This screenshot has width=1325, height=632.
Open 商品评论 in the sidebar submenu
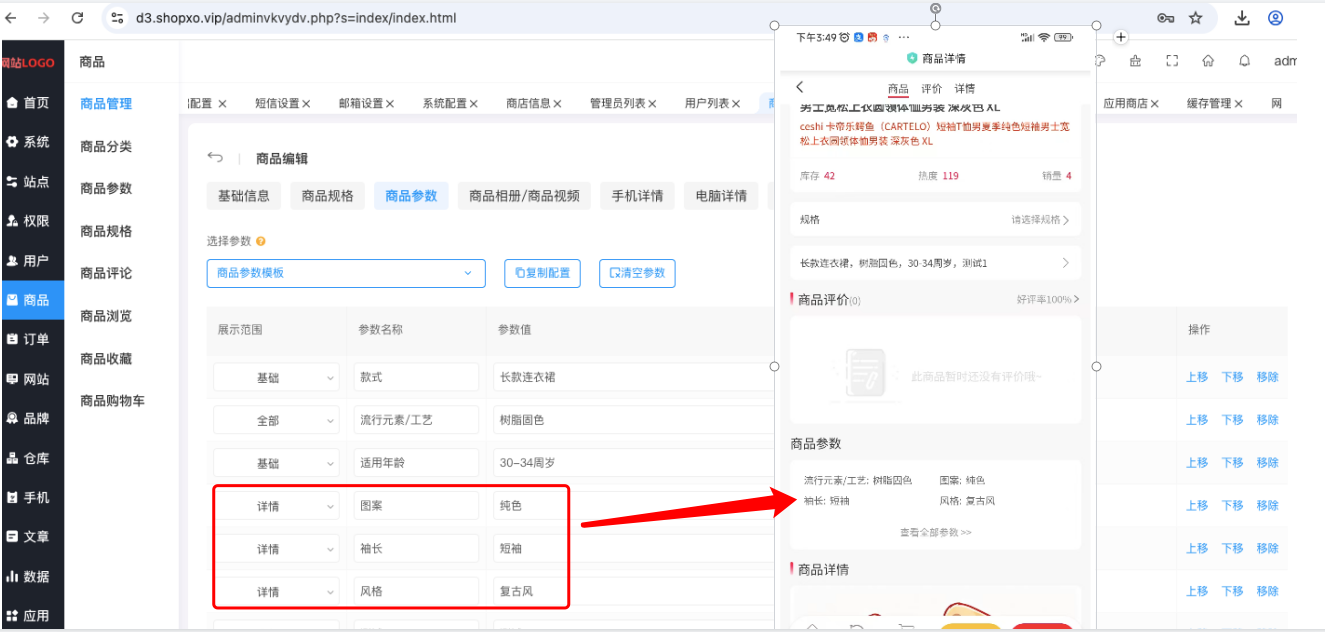click(x=106, y=273)
